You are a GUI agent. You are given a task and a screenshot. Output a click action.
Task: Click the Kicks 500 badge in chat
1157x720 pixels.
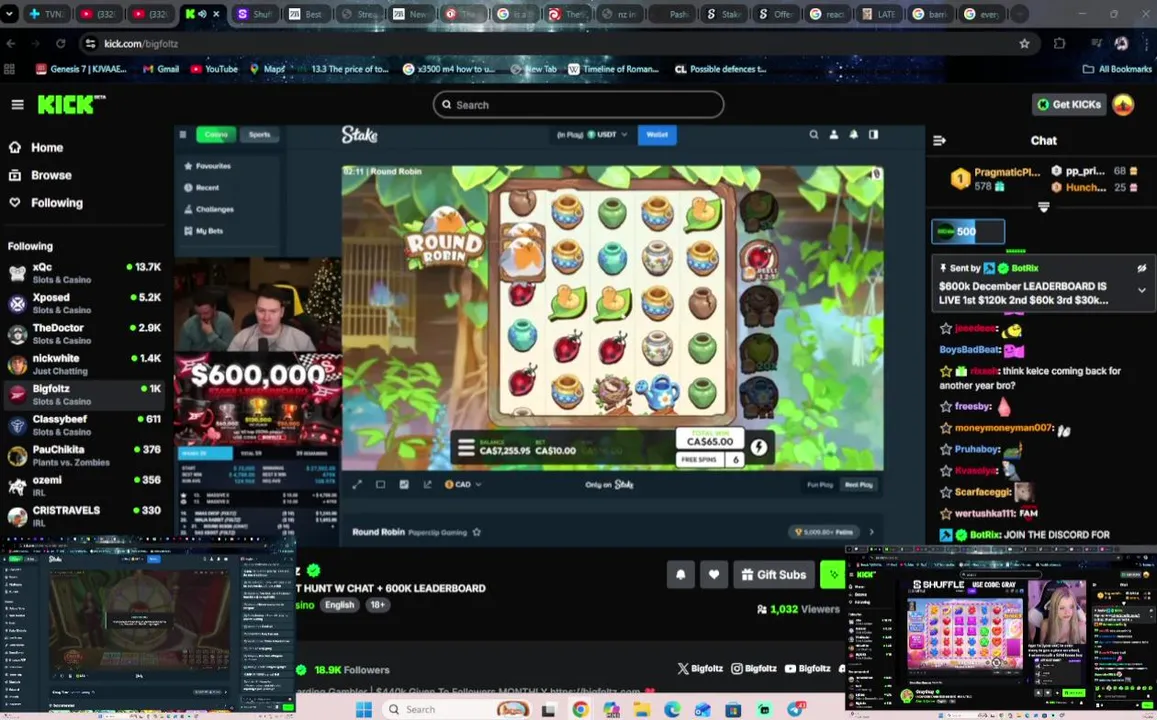click(967, 232)
